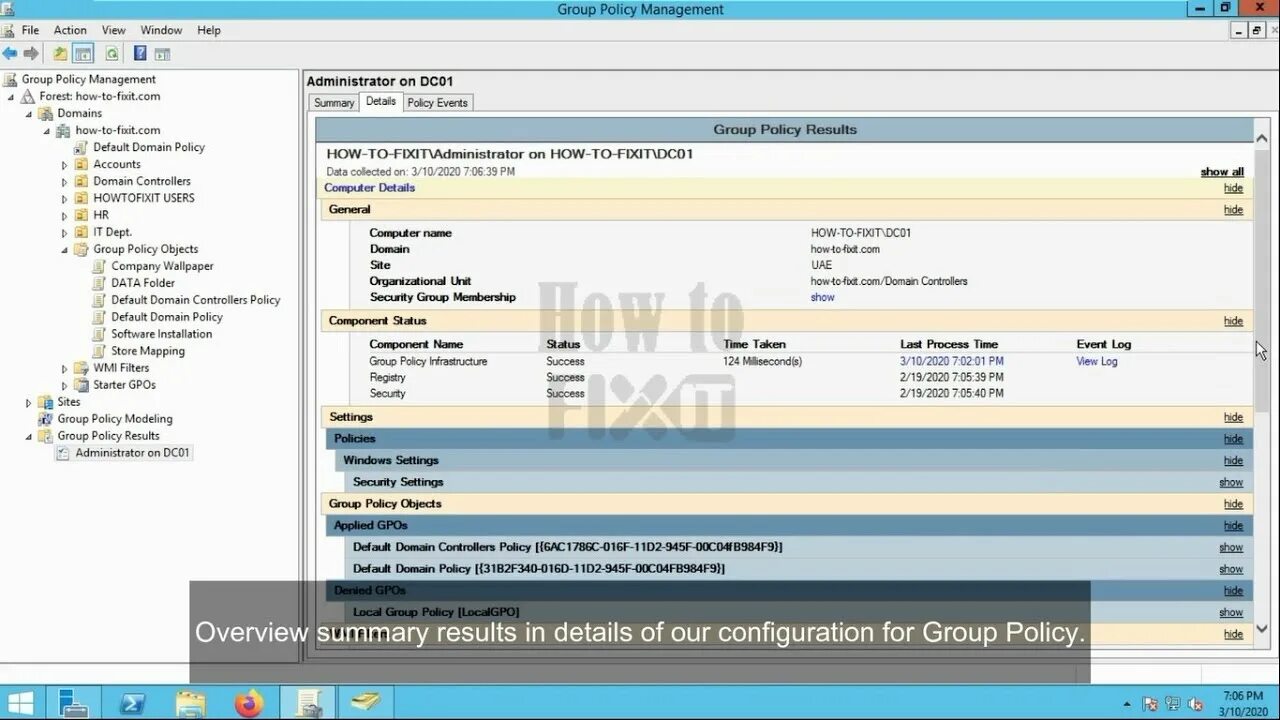Open the Window menu
The width and height of the screenshot is (1280, 720).
[x=161, y=30]
